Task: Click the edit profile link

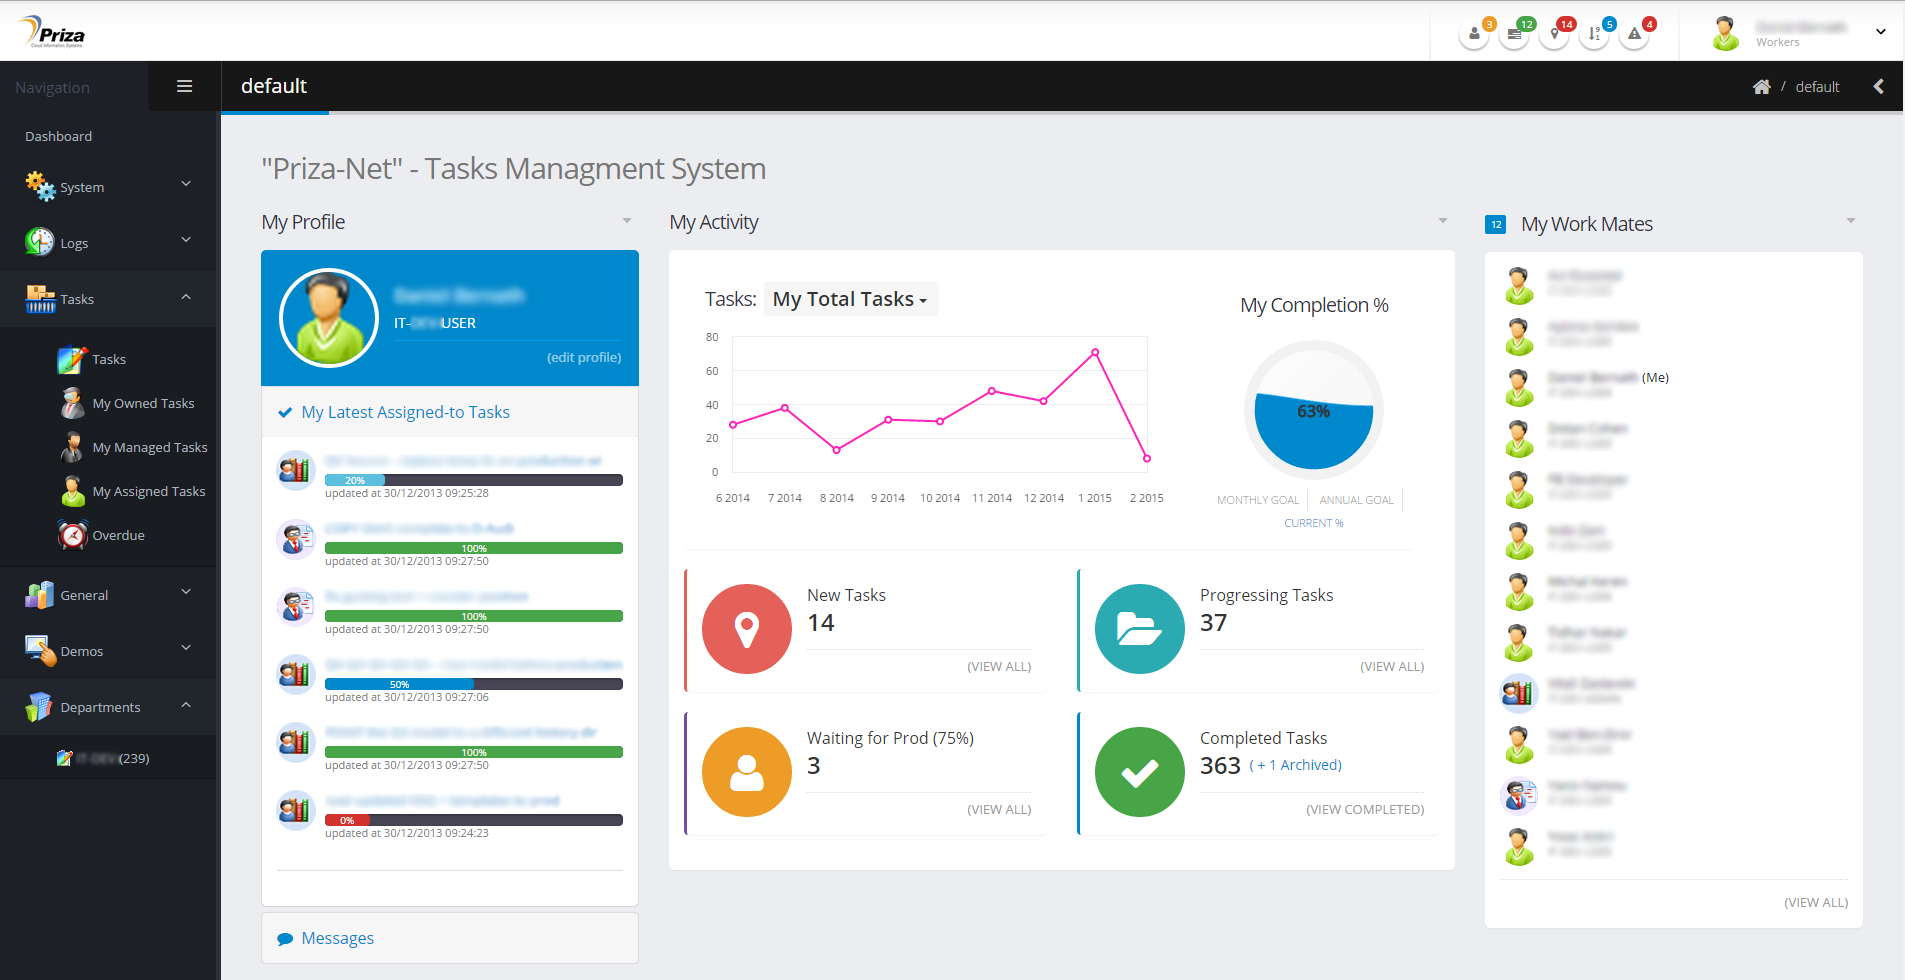Action: pyautogui.click(x=584, y=357)
